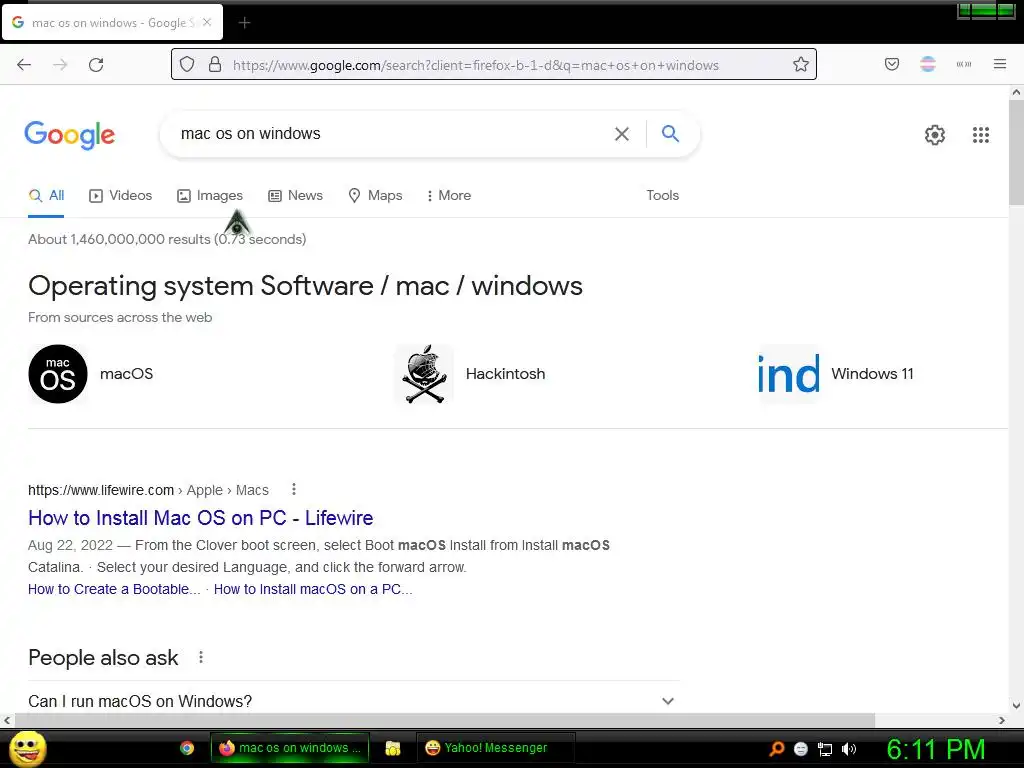View site security padlock info
This screenshot has height=768, width=1024.
click(x=215, y=65)
